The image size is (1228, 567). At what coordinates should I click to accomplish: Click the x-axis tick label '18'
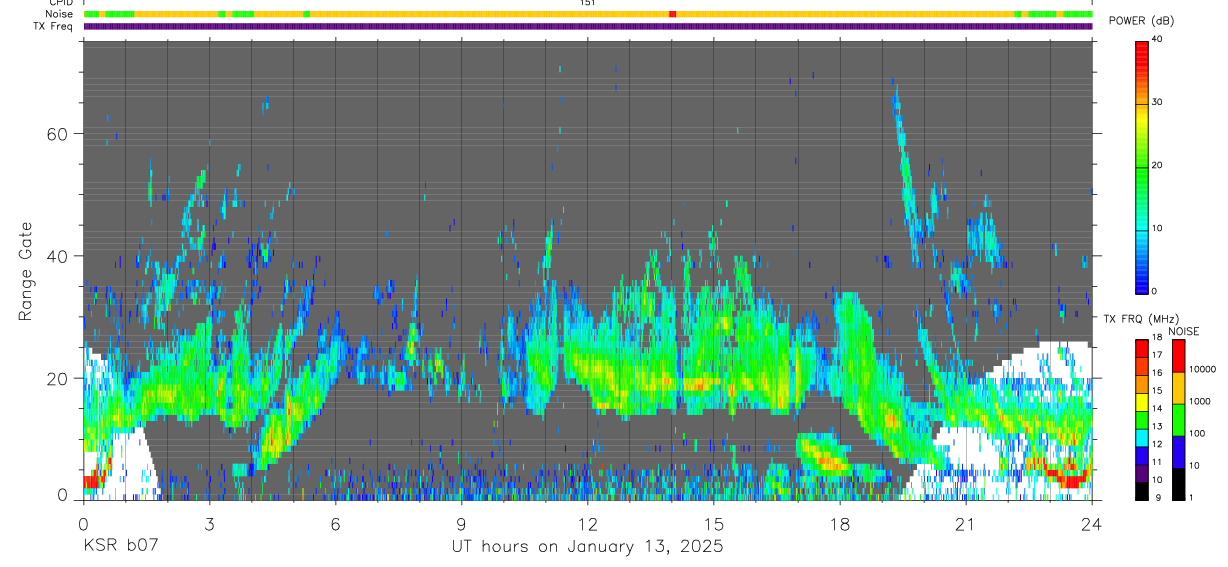coord(840,524)
